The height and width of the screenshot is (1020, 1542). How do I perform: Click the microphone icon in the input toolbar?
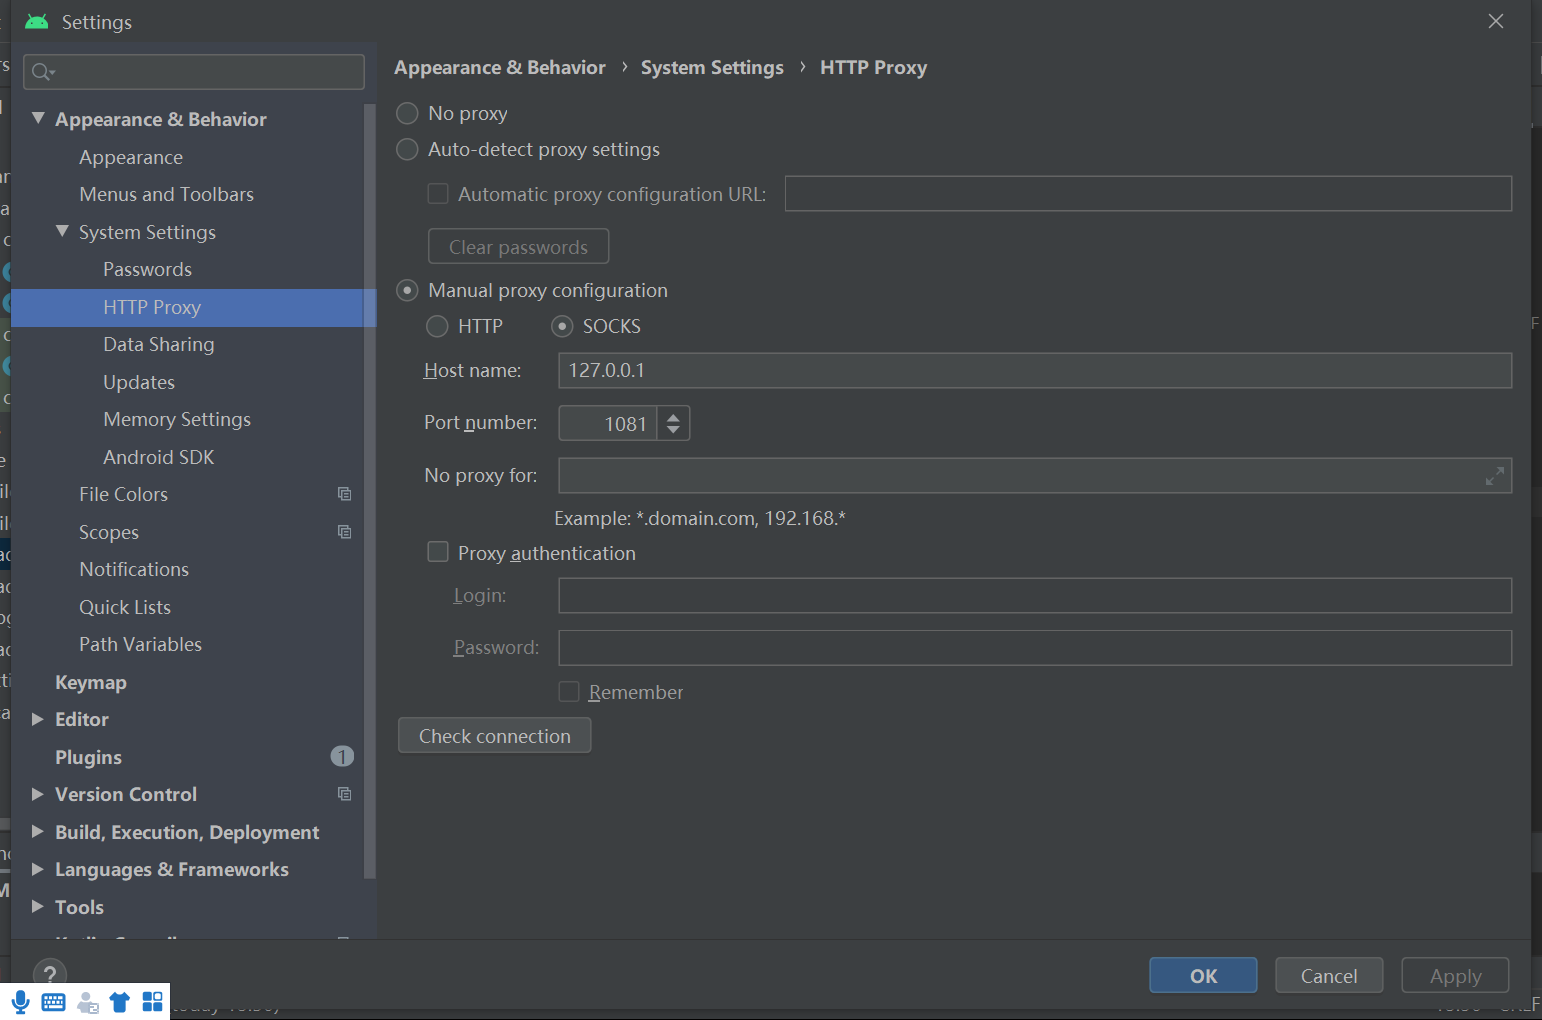21,1002
